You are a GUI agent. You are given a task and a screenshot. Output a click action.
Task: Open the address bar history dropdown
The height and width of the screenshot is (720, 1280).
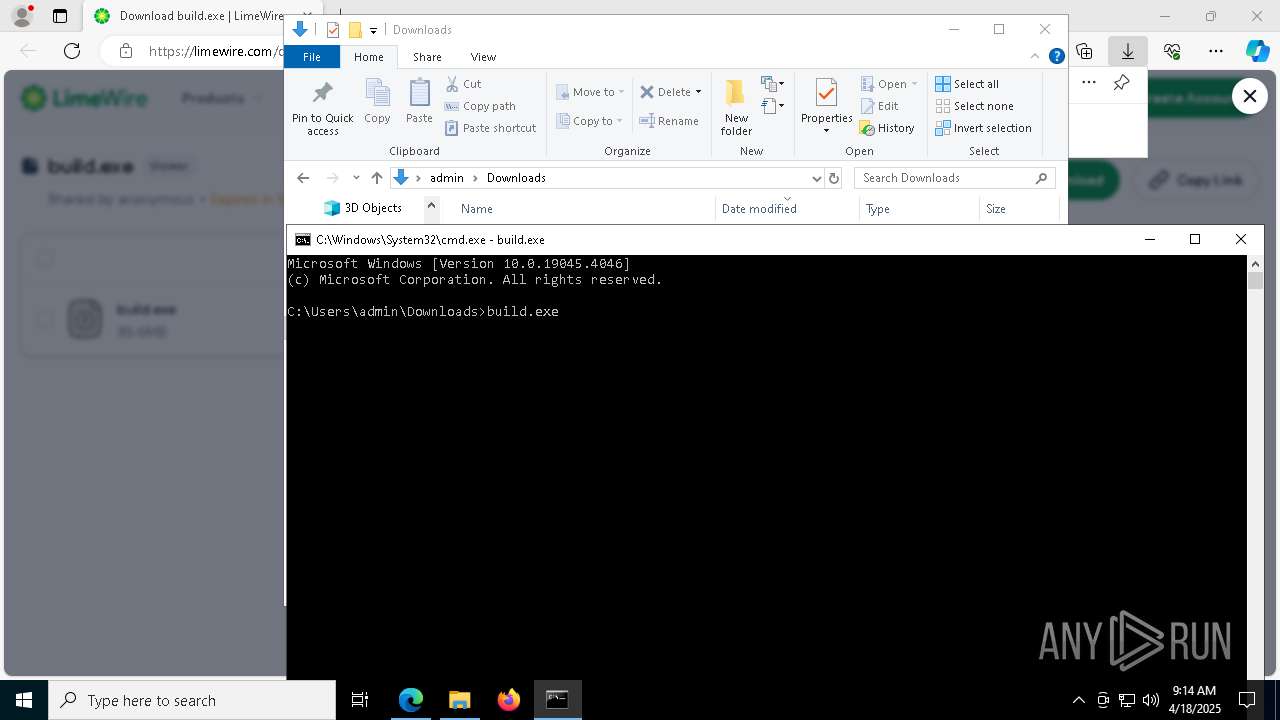[816, 178]
